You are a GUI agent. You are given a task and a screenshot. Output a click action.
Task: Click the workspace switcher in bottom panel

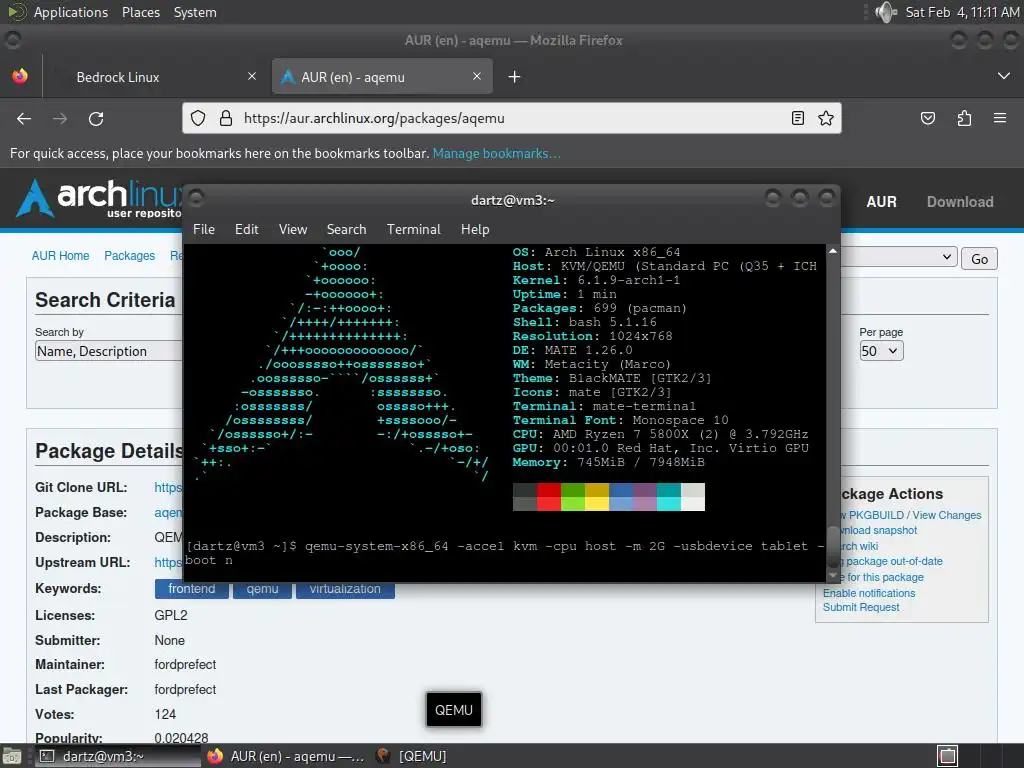pos(947,756)
